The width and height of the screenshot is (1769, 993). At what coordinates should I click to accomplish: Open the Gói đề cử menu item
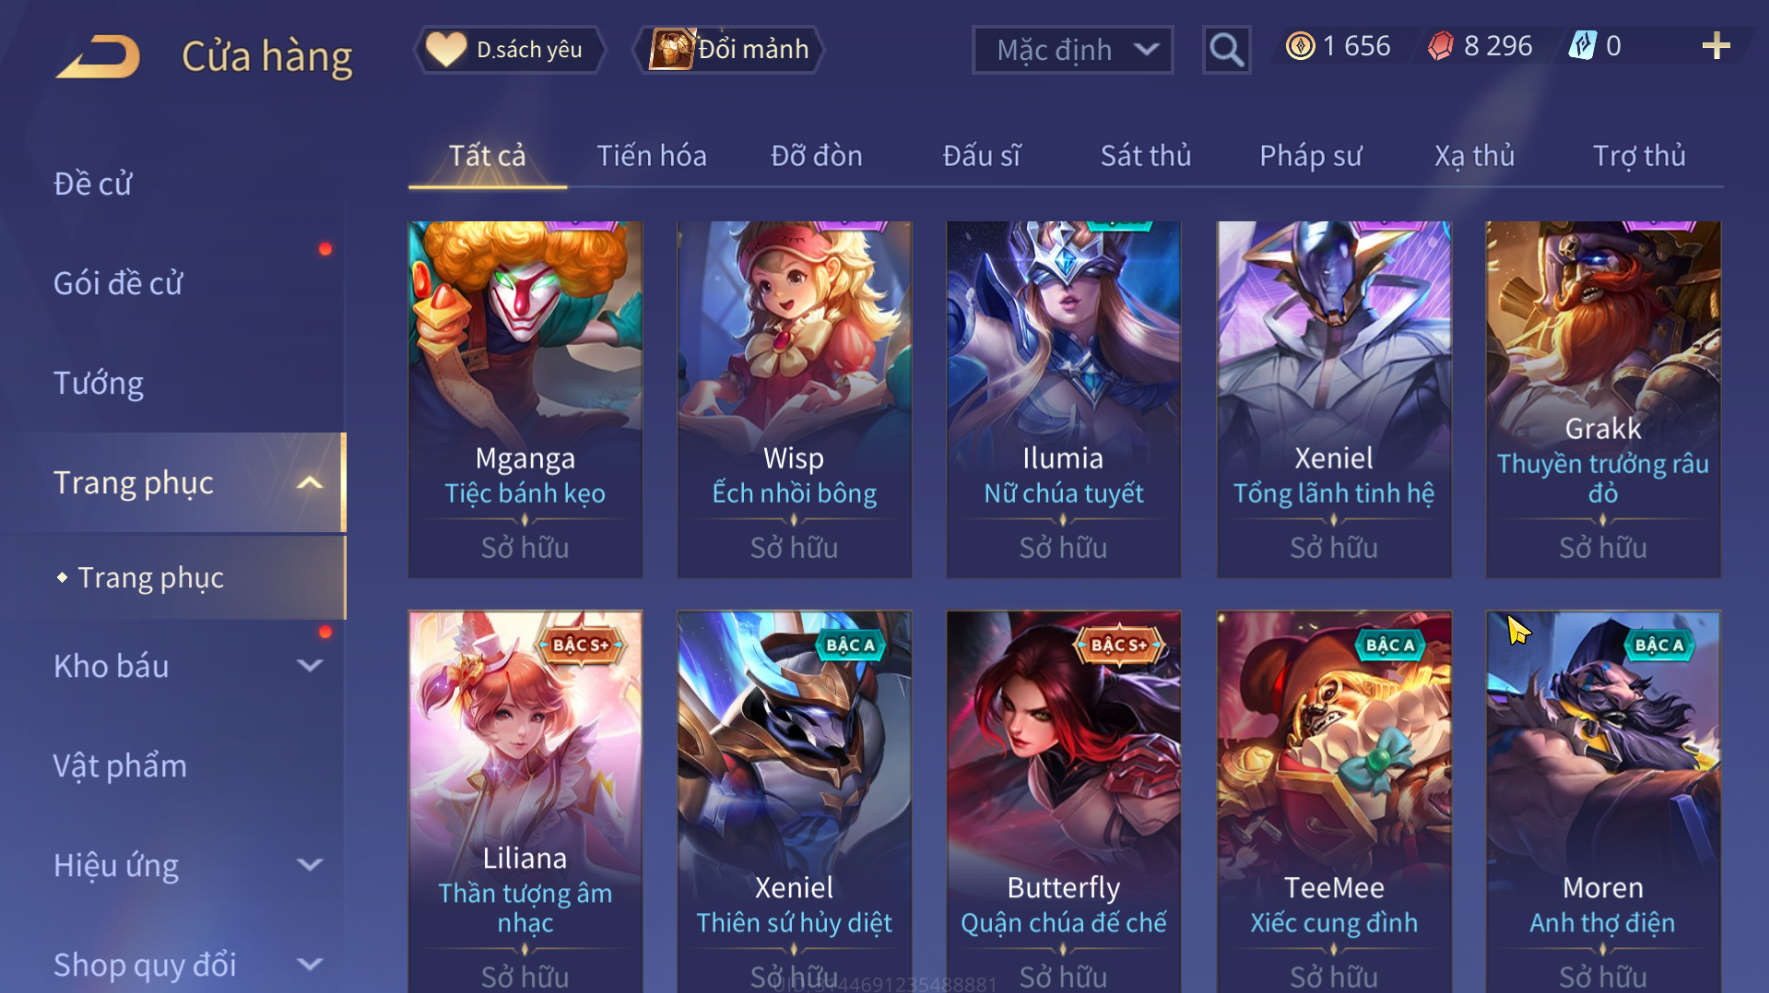(x=118, y=283)
